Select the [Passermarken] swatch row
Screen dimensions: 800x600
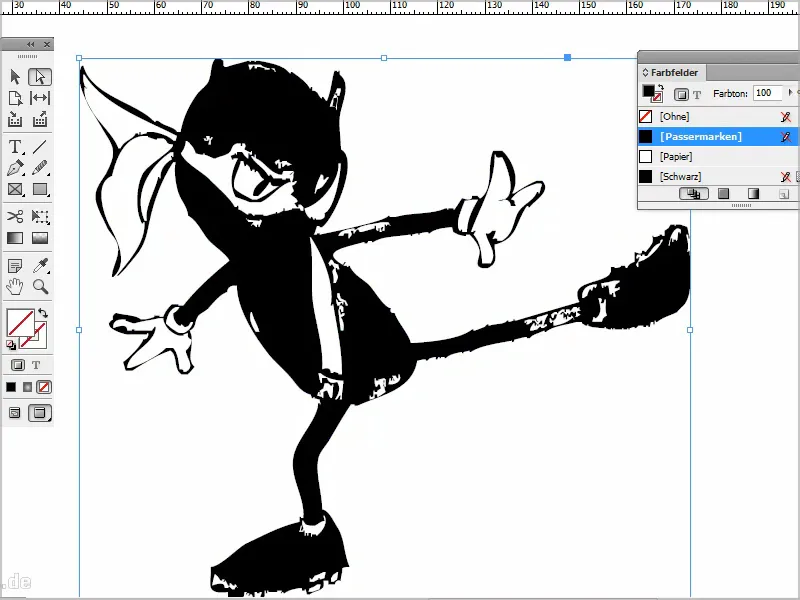pyautogui.click(x=718, y=136)
